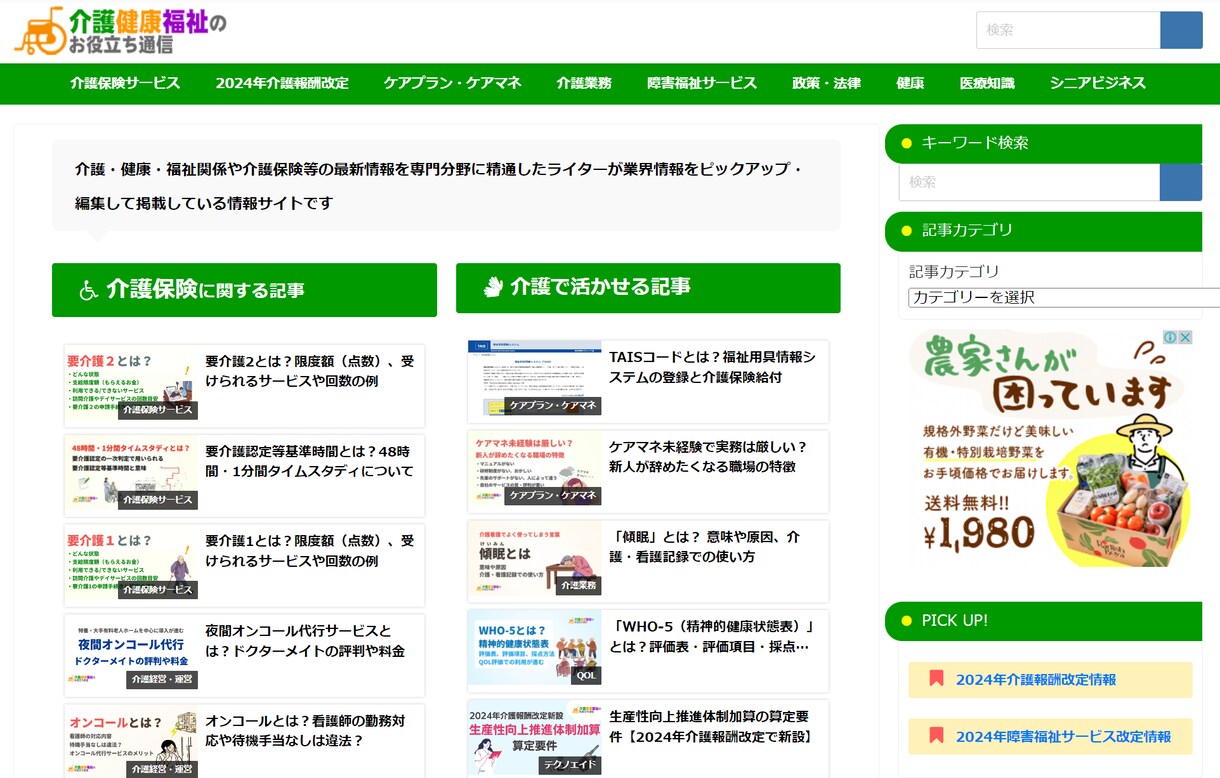Go to 健康 navigation item

click(x=910, y=83)
